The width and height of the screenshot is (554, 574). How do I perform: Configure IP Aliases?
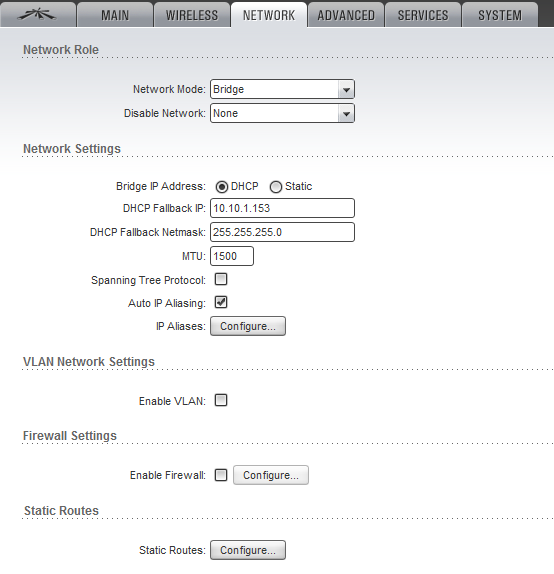pyautogui.click(x=248, y=326)
